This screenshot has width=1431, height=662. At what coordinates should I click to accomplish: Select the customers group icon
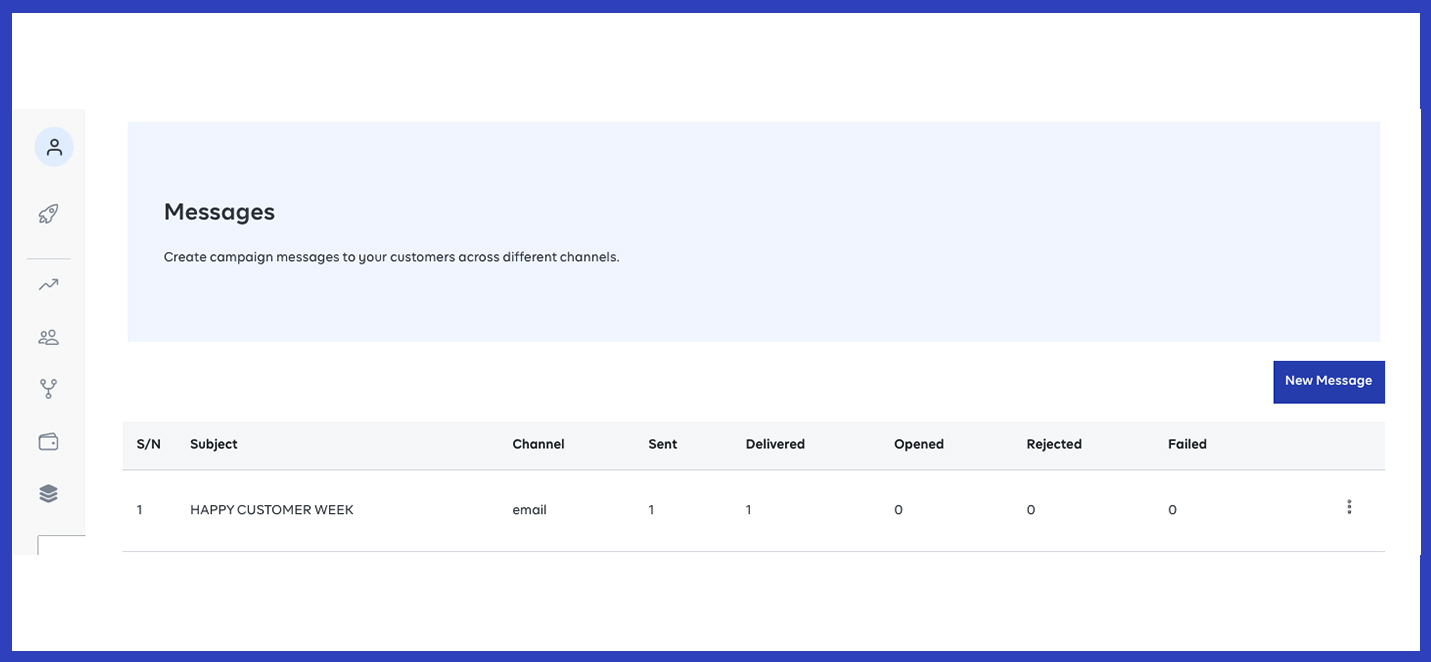click(x=49, y=338)
